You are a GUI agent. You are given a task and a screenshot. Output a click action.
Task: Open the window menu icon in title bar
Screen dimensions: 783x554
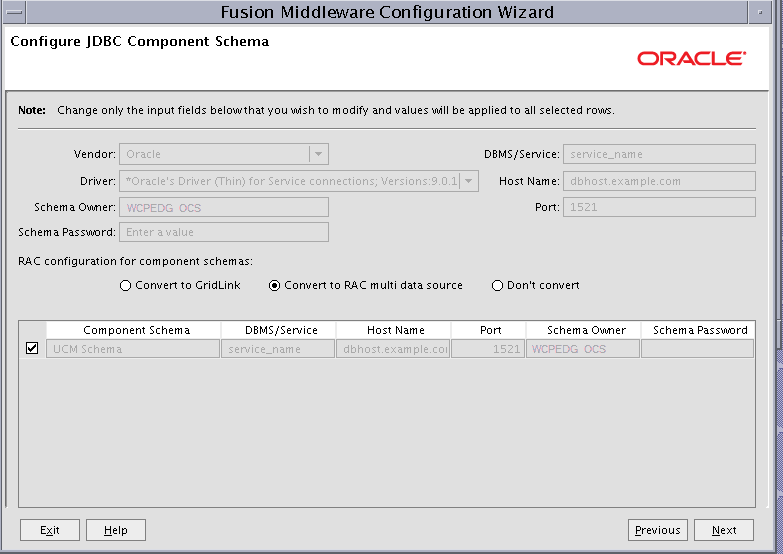(15, 12)
